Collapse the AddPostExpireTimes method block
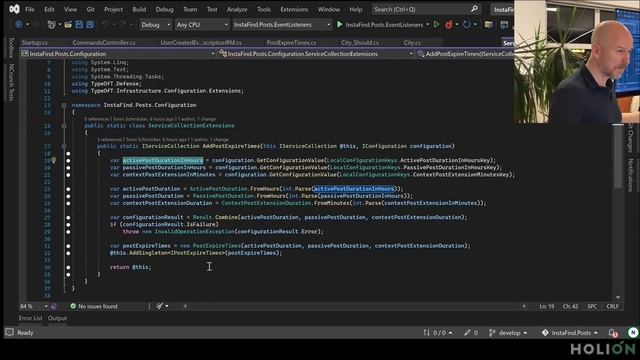 coord(64,146)
